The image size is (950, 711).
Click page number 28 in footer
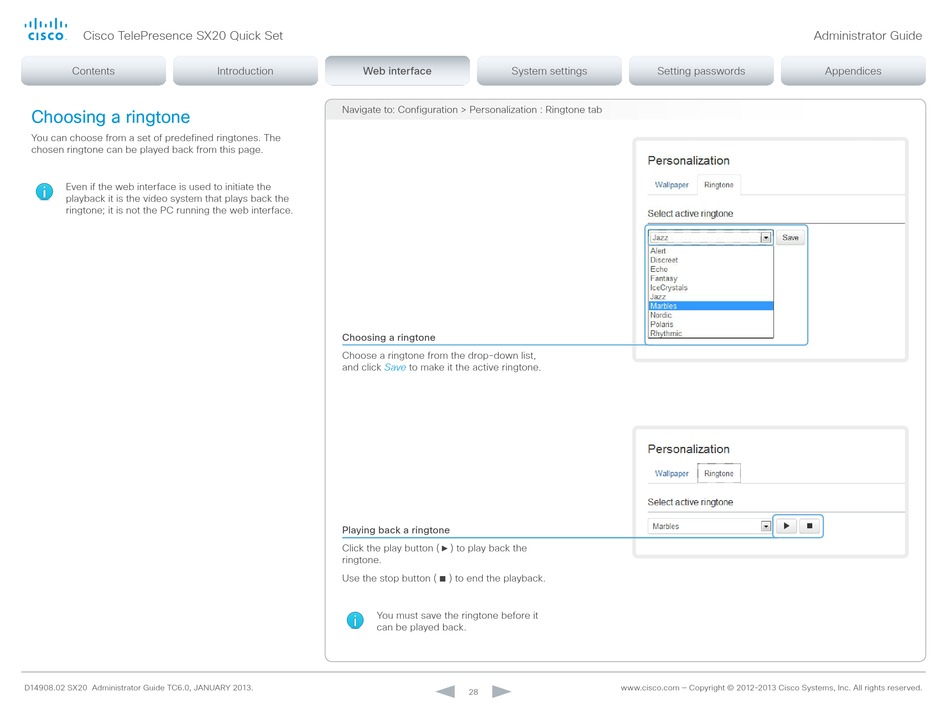pos(473,692)
